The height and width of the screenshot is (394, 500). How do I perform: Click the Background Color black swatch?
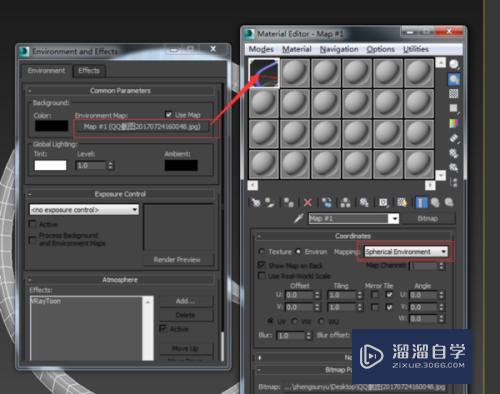tap(52, 126)
